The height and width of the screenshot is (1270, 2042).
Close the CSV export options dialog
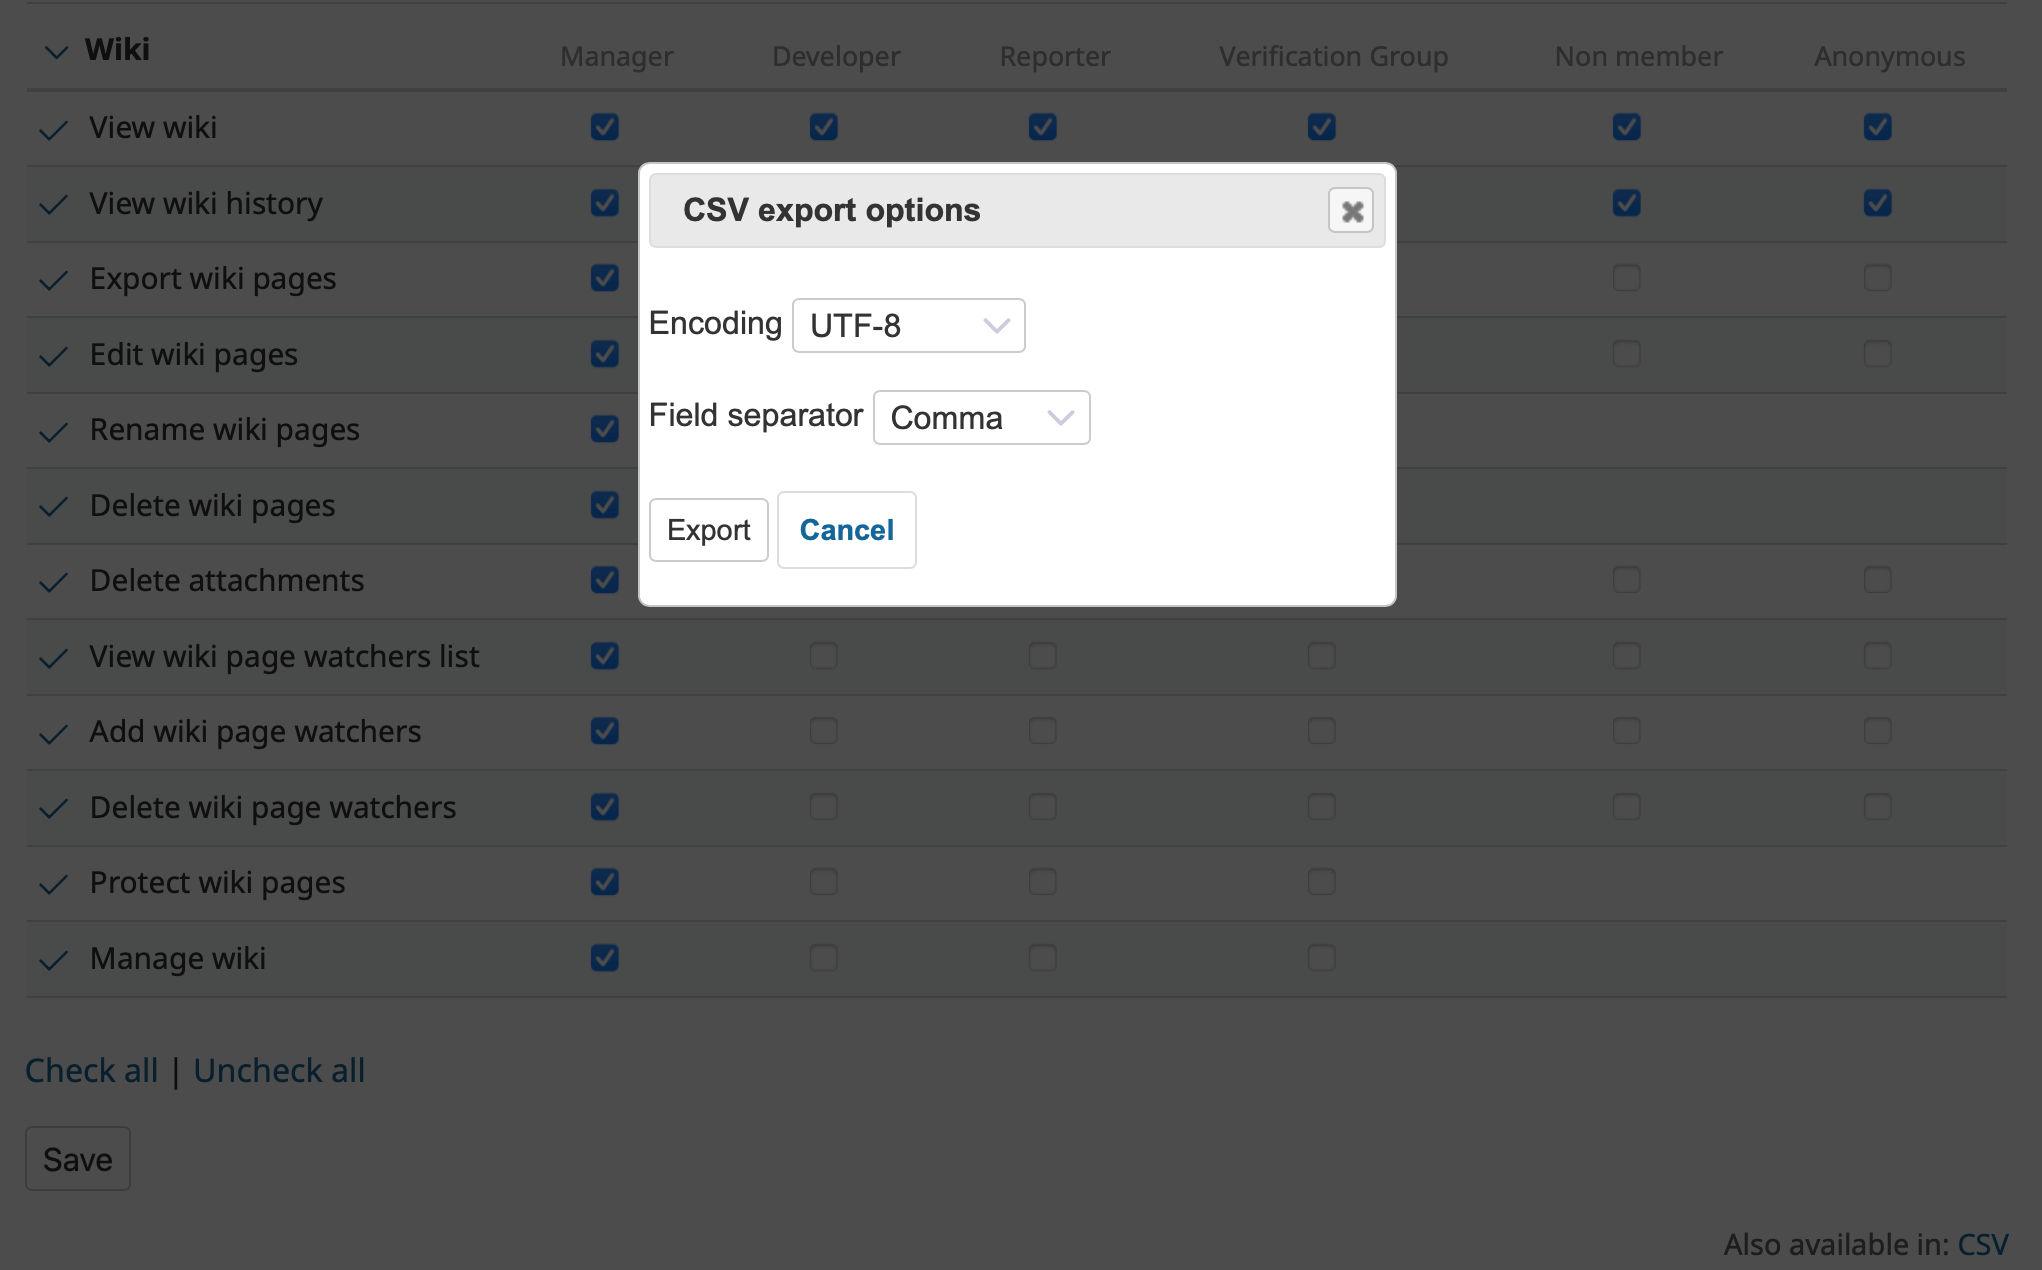1350,211
